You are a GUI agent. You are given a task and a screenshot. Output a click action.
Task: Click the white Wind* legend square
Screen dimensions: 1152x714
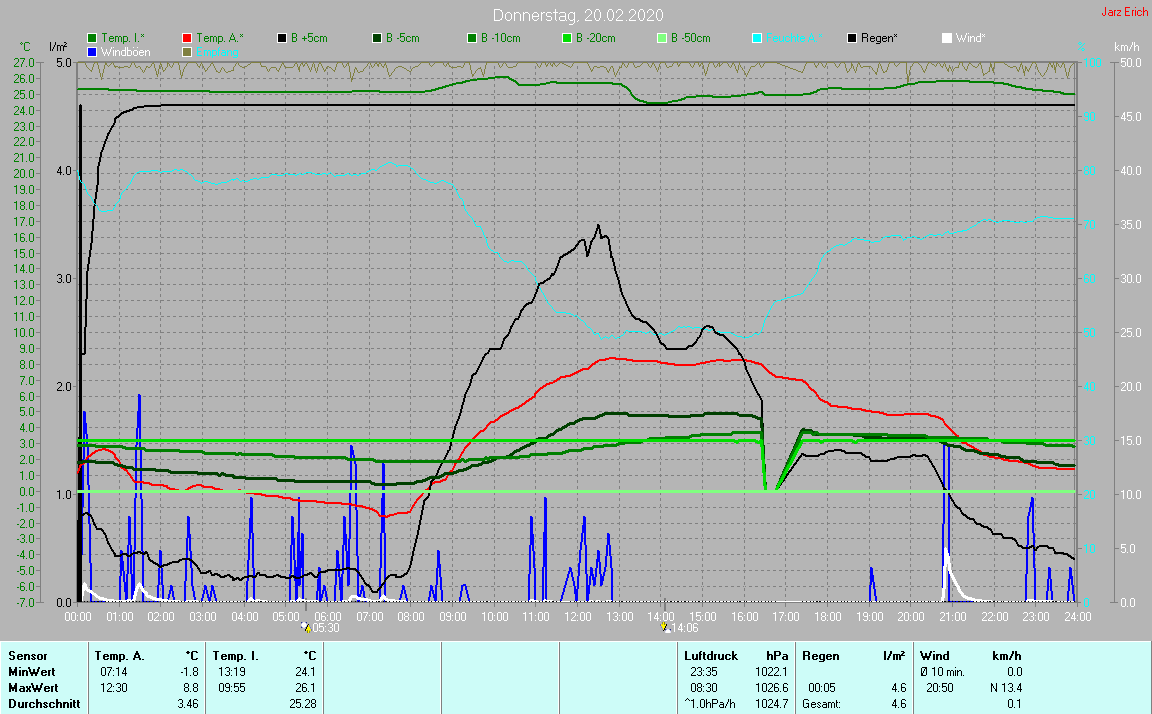[x=947, y=38]
